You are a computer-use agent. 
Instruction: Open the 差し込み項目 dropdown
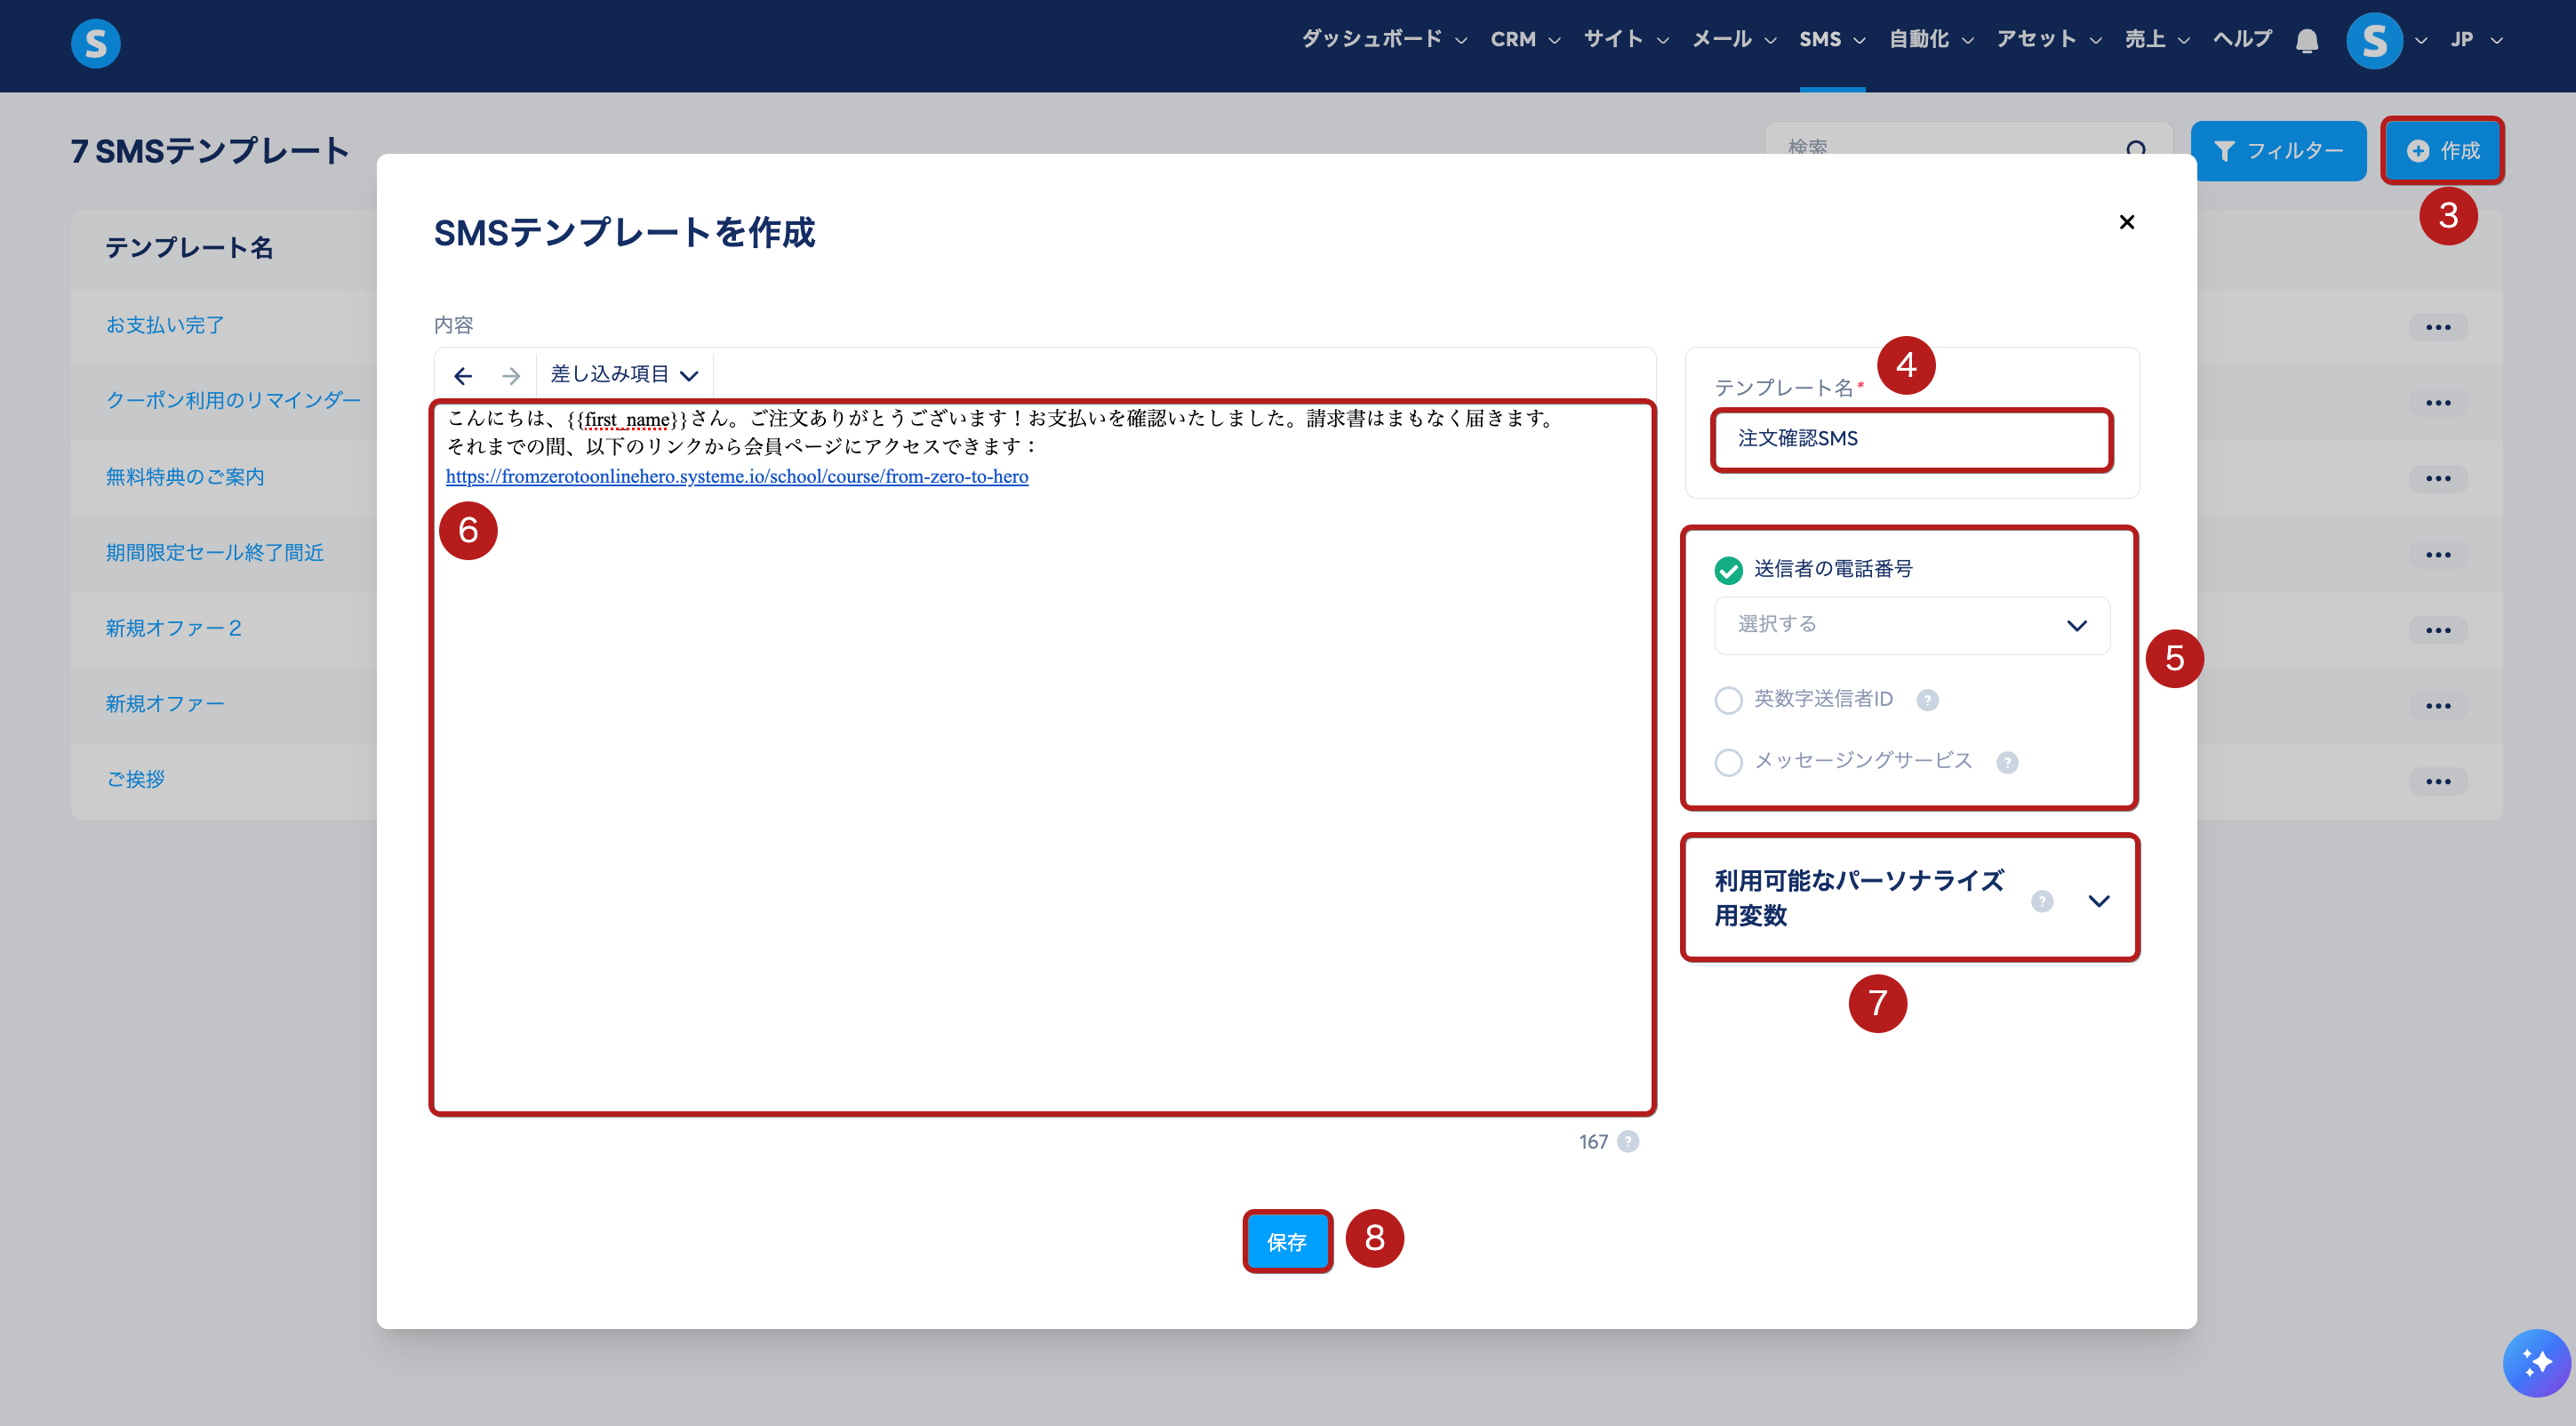(x=624, y=375)
